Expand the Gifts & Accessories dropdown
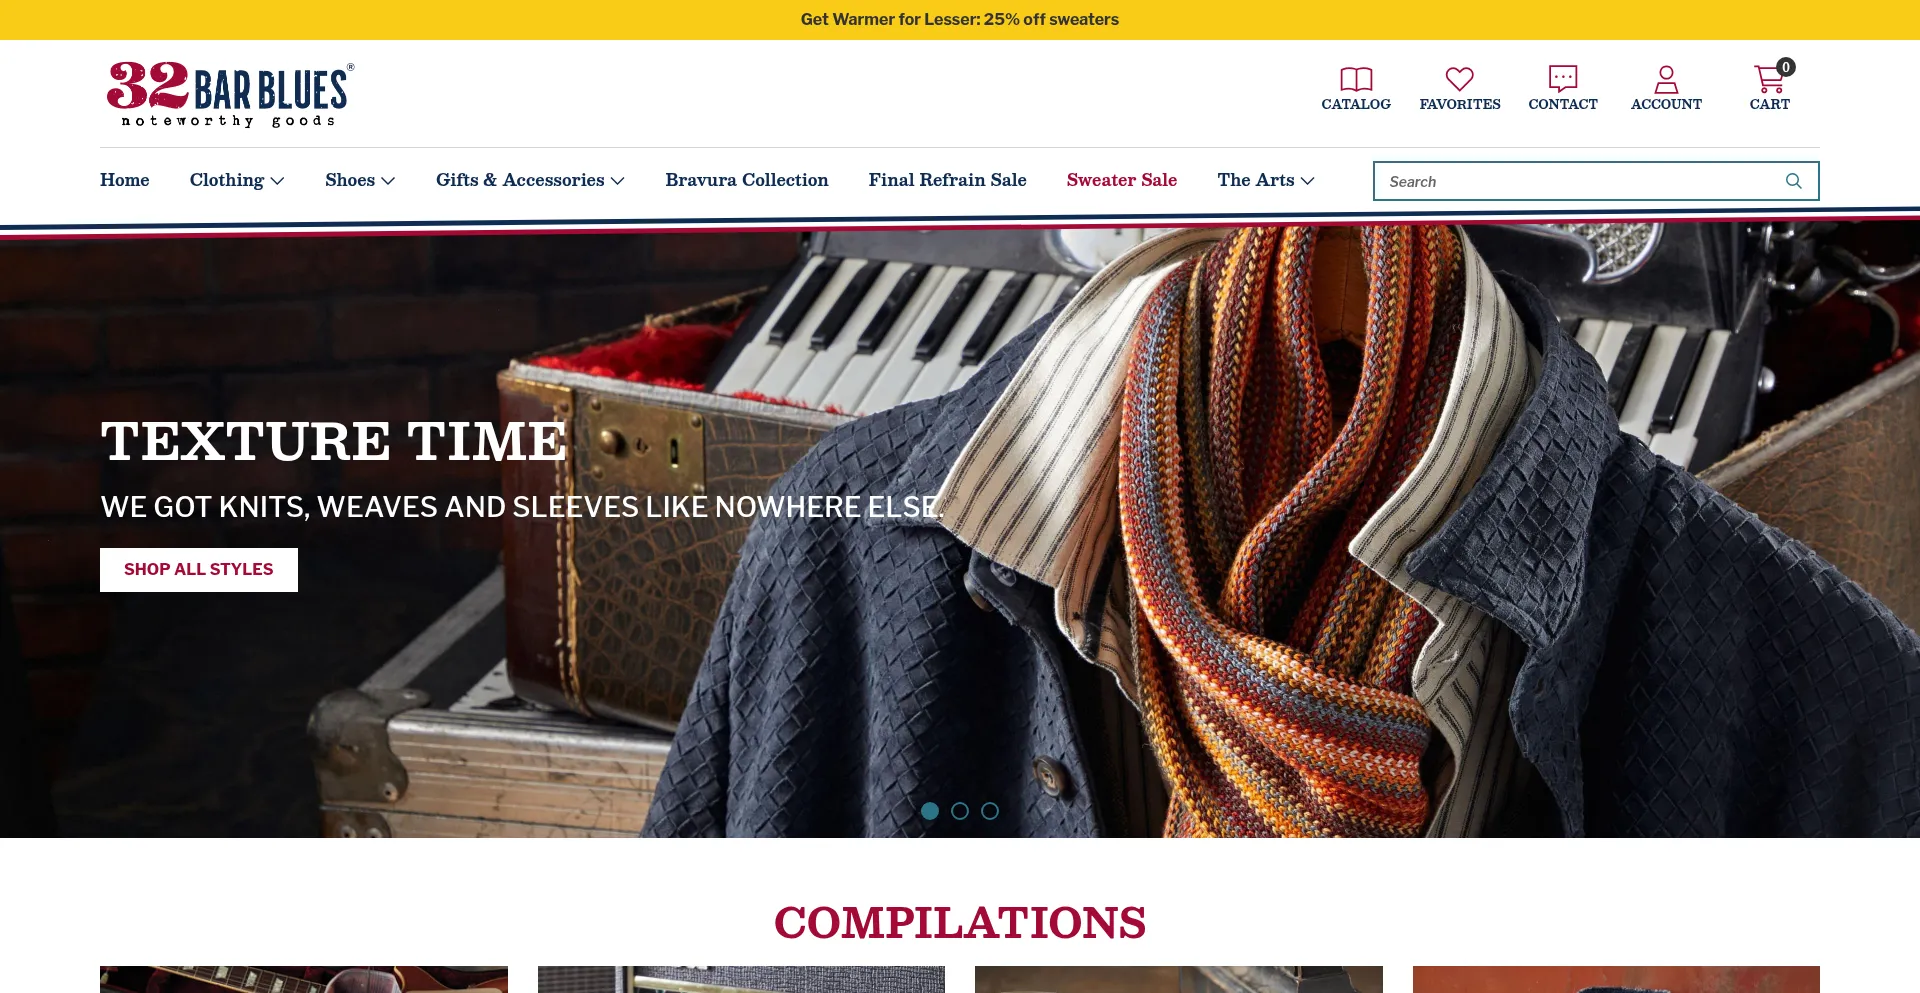 coord(530,180)
